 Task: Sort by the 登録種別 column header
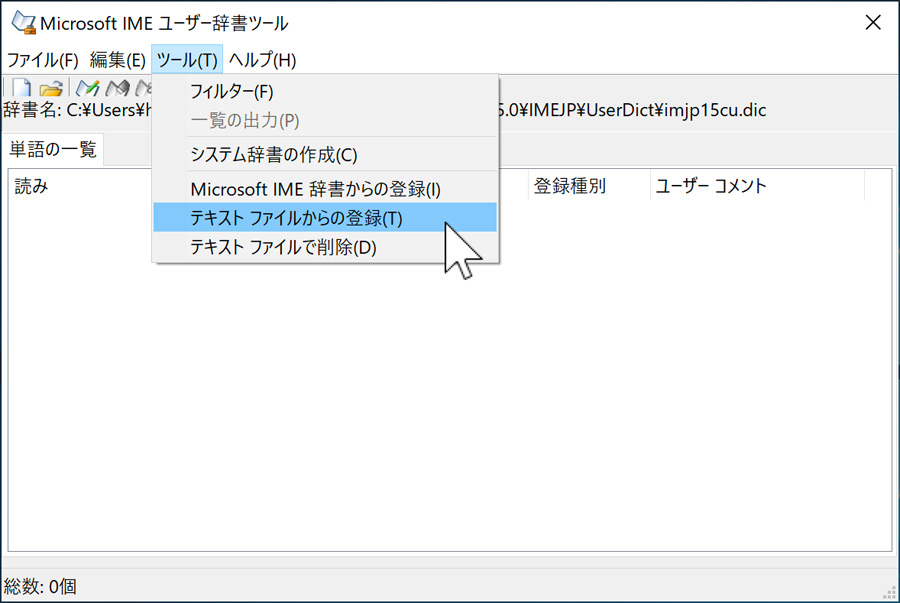(x=589, y=186)
